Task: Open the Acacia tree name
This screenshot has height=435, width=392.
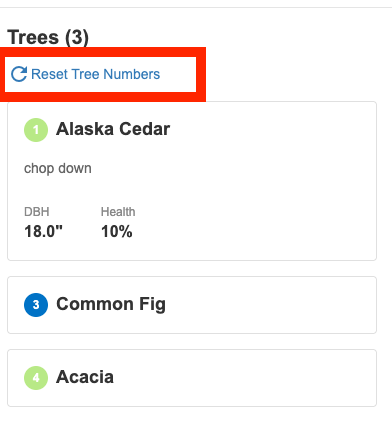Action: (x=85, y=377)
